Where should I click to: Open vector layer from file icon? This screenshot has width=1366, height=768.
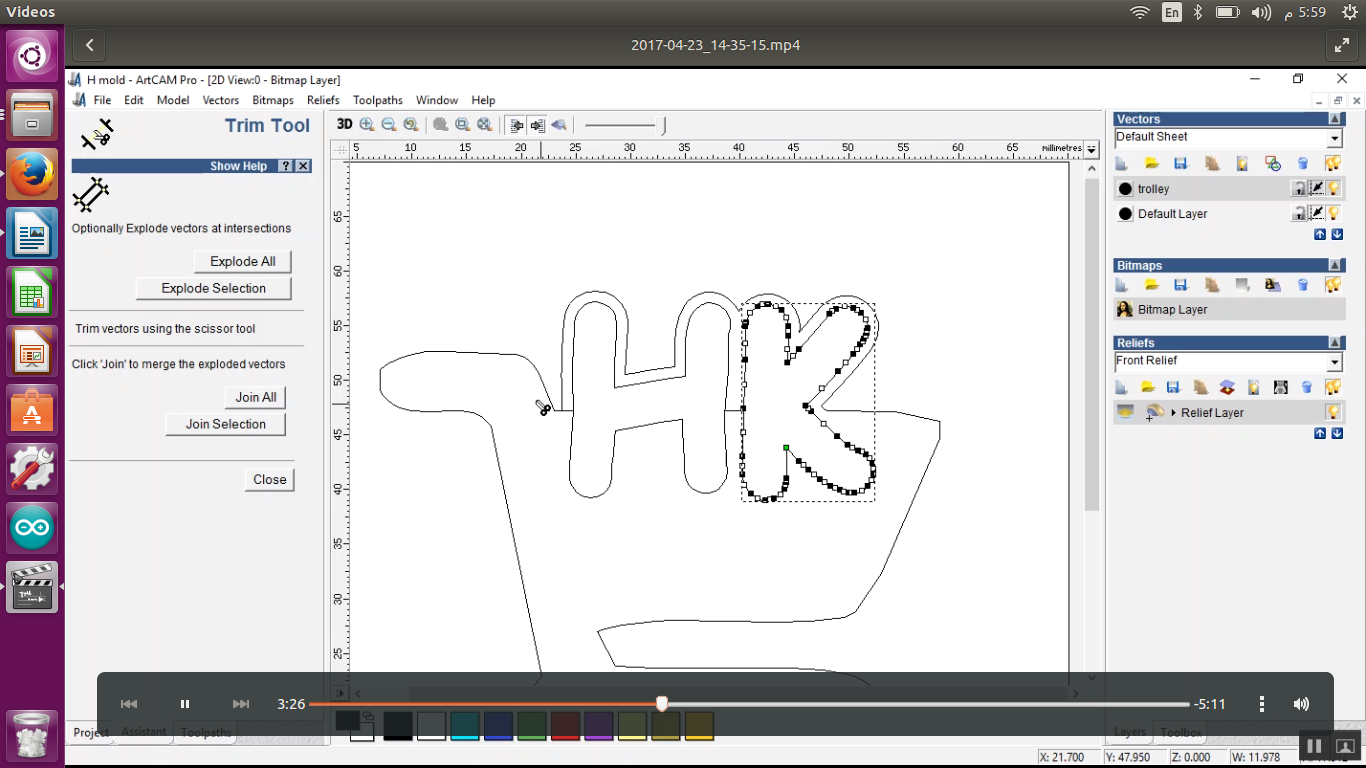pos(1152,163)
